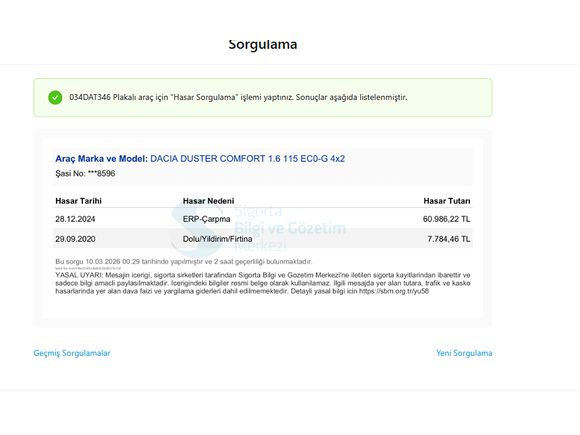The height and width of the screenshot is (435, 580).
Task: Click the query timestamp line 10.03.2026 00:29
Action: [x=183, y=262]
